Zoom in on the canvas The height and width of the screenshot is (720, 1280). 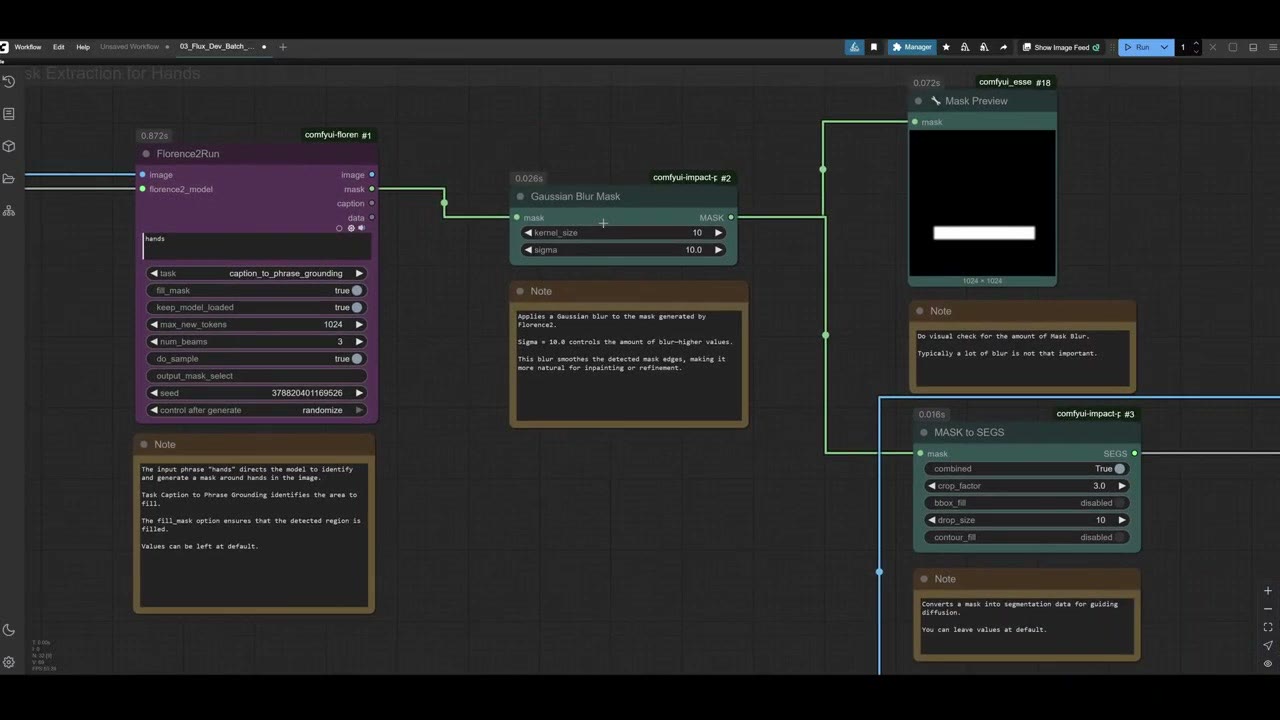pos(1268,591)
